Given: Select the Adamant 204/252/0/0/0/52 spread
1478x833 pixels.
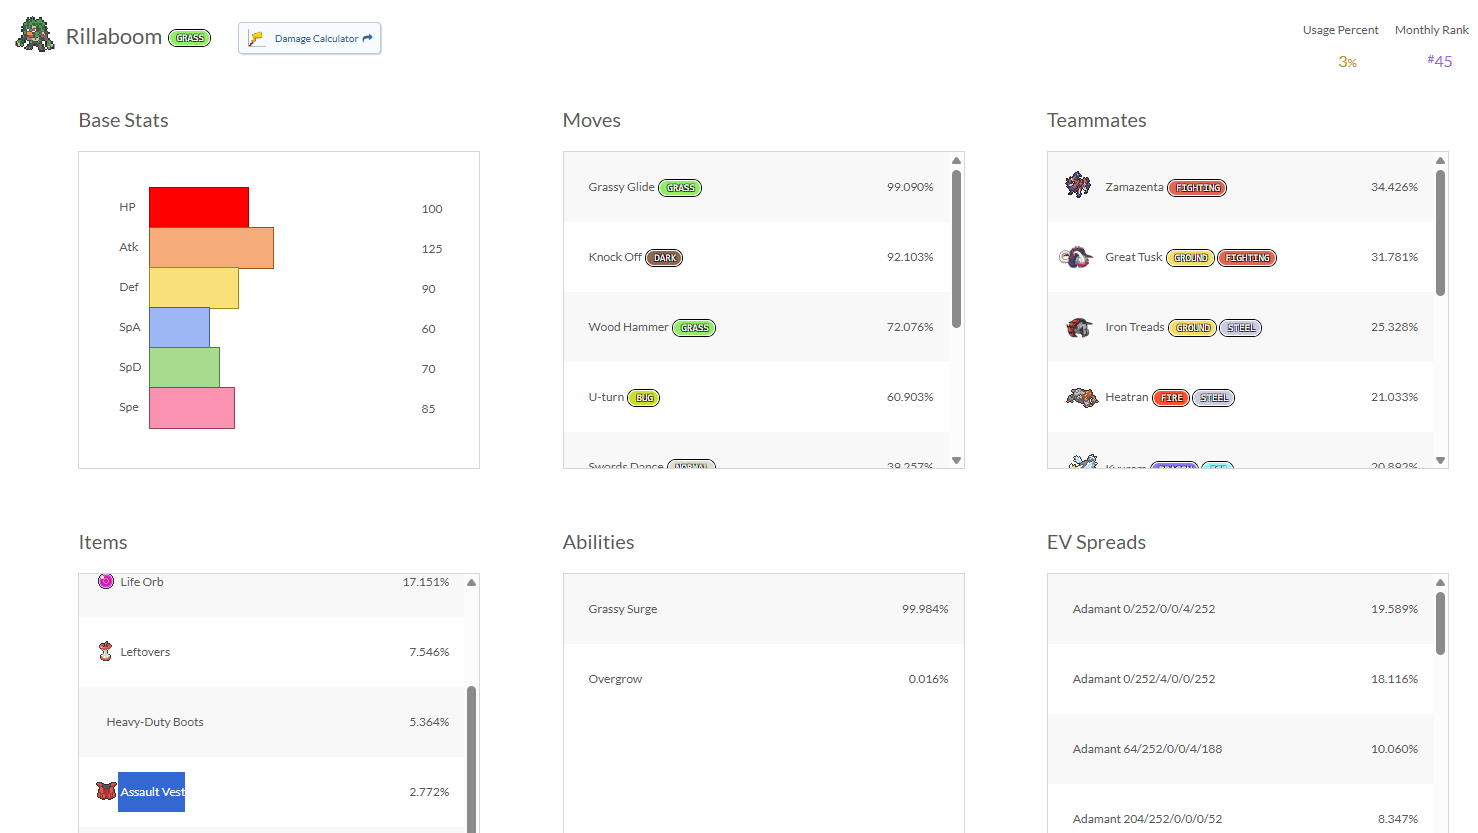Looking at the screenshot, I should tap(1147, 819).
